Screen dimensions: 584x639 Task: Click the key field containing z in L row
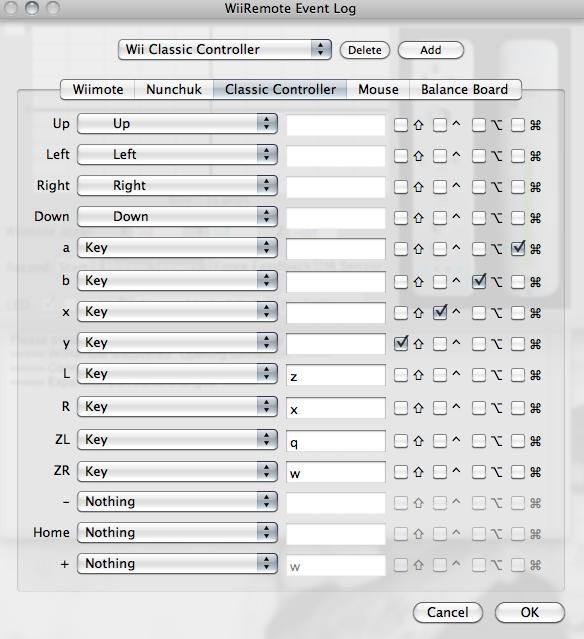tap(336, 375)
